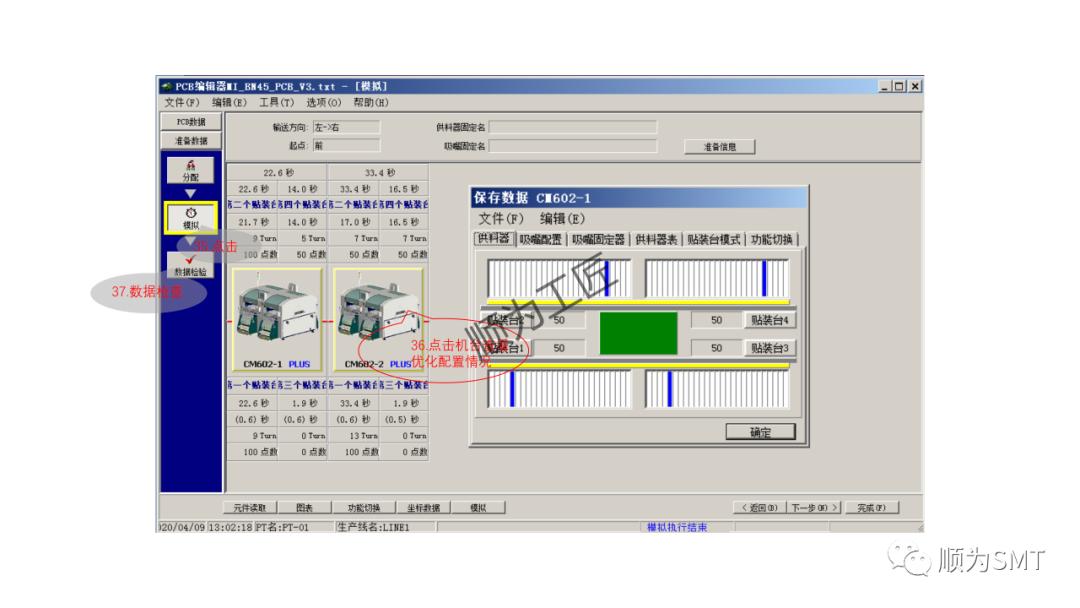This screenshot has height=608, width=1080.
Task: Open the 编辑(E) menu in PCB编辑器 window
Action: [x=229, y=103]
